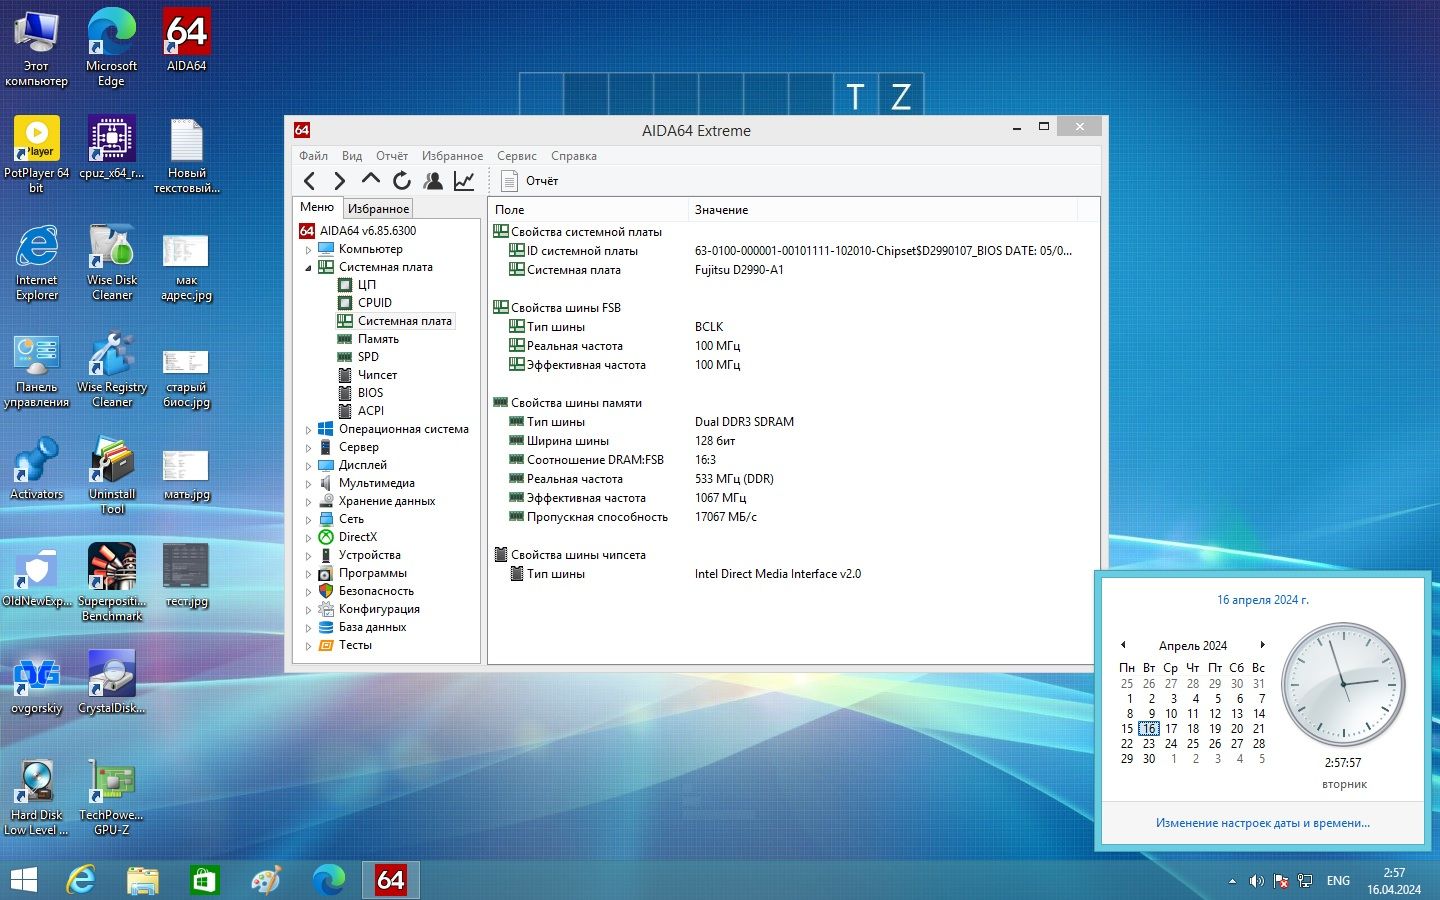
Task: Go to next month in the calendar
Action: [x=1263, y=645]
